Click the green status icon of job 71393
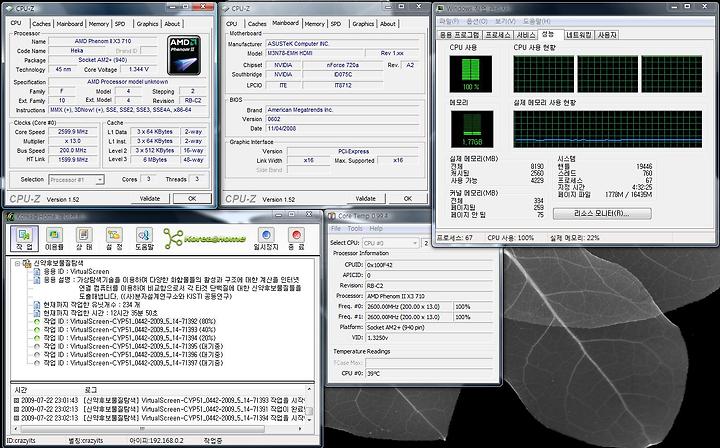Screen dimensions: 720x448 pos(37,330)
